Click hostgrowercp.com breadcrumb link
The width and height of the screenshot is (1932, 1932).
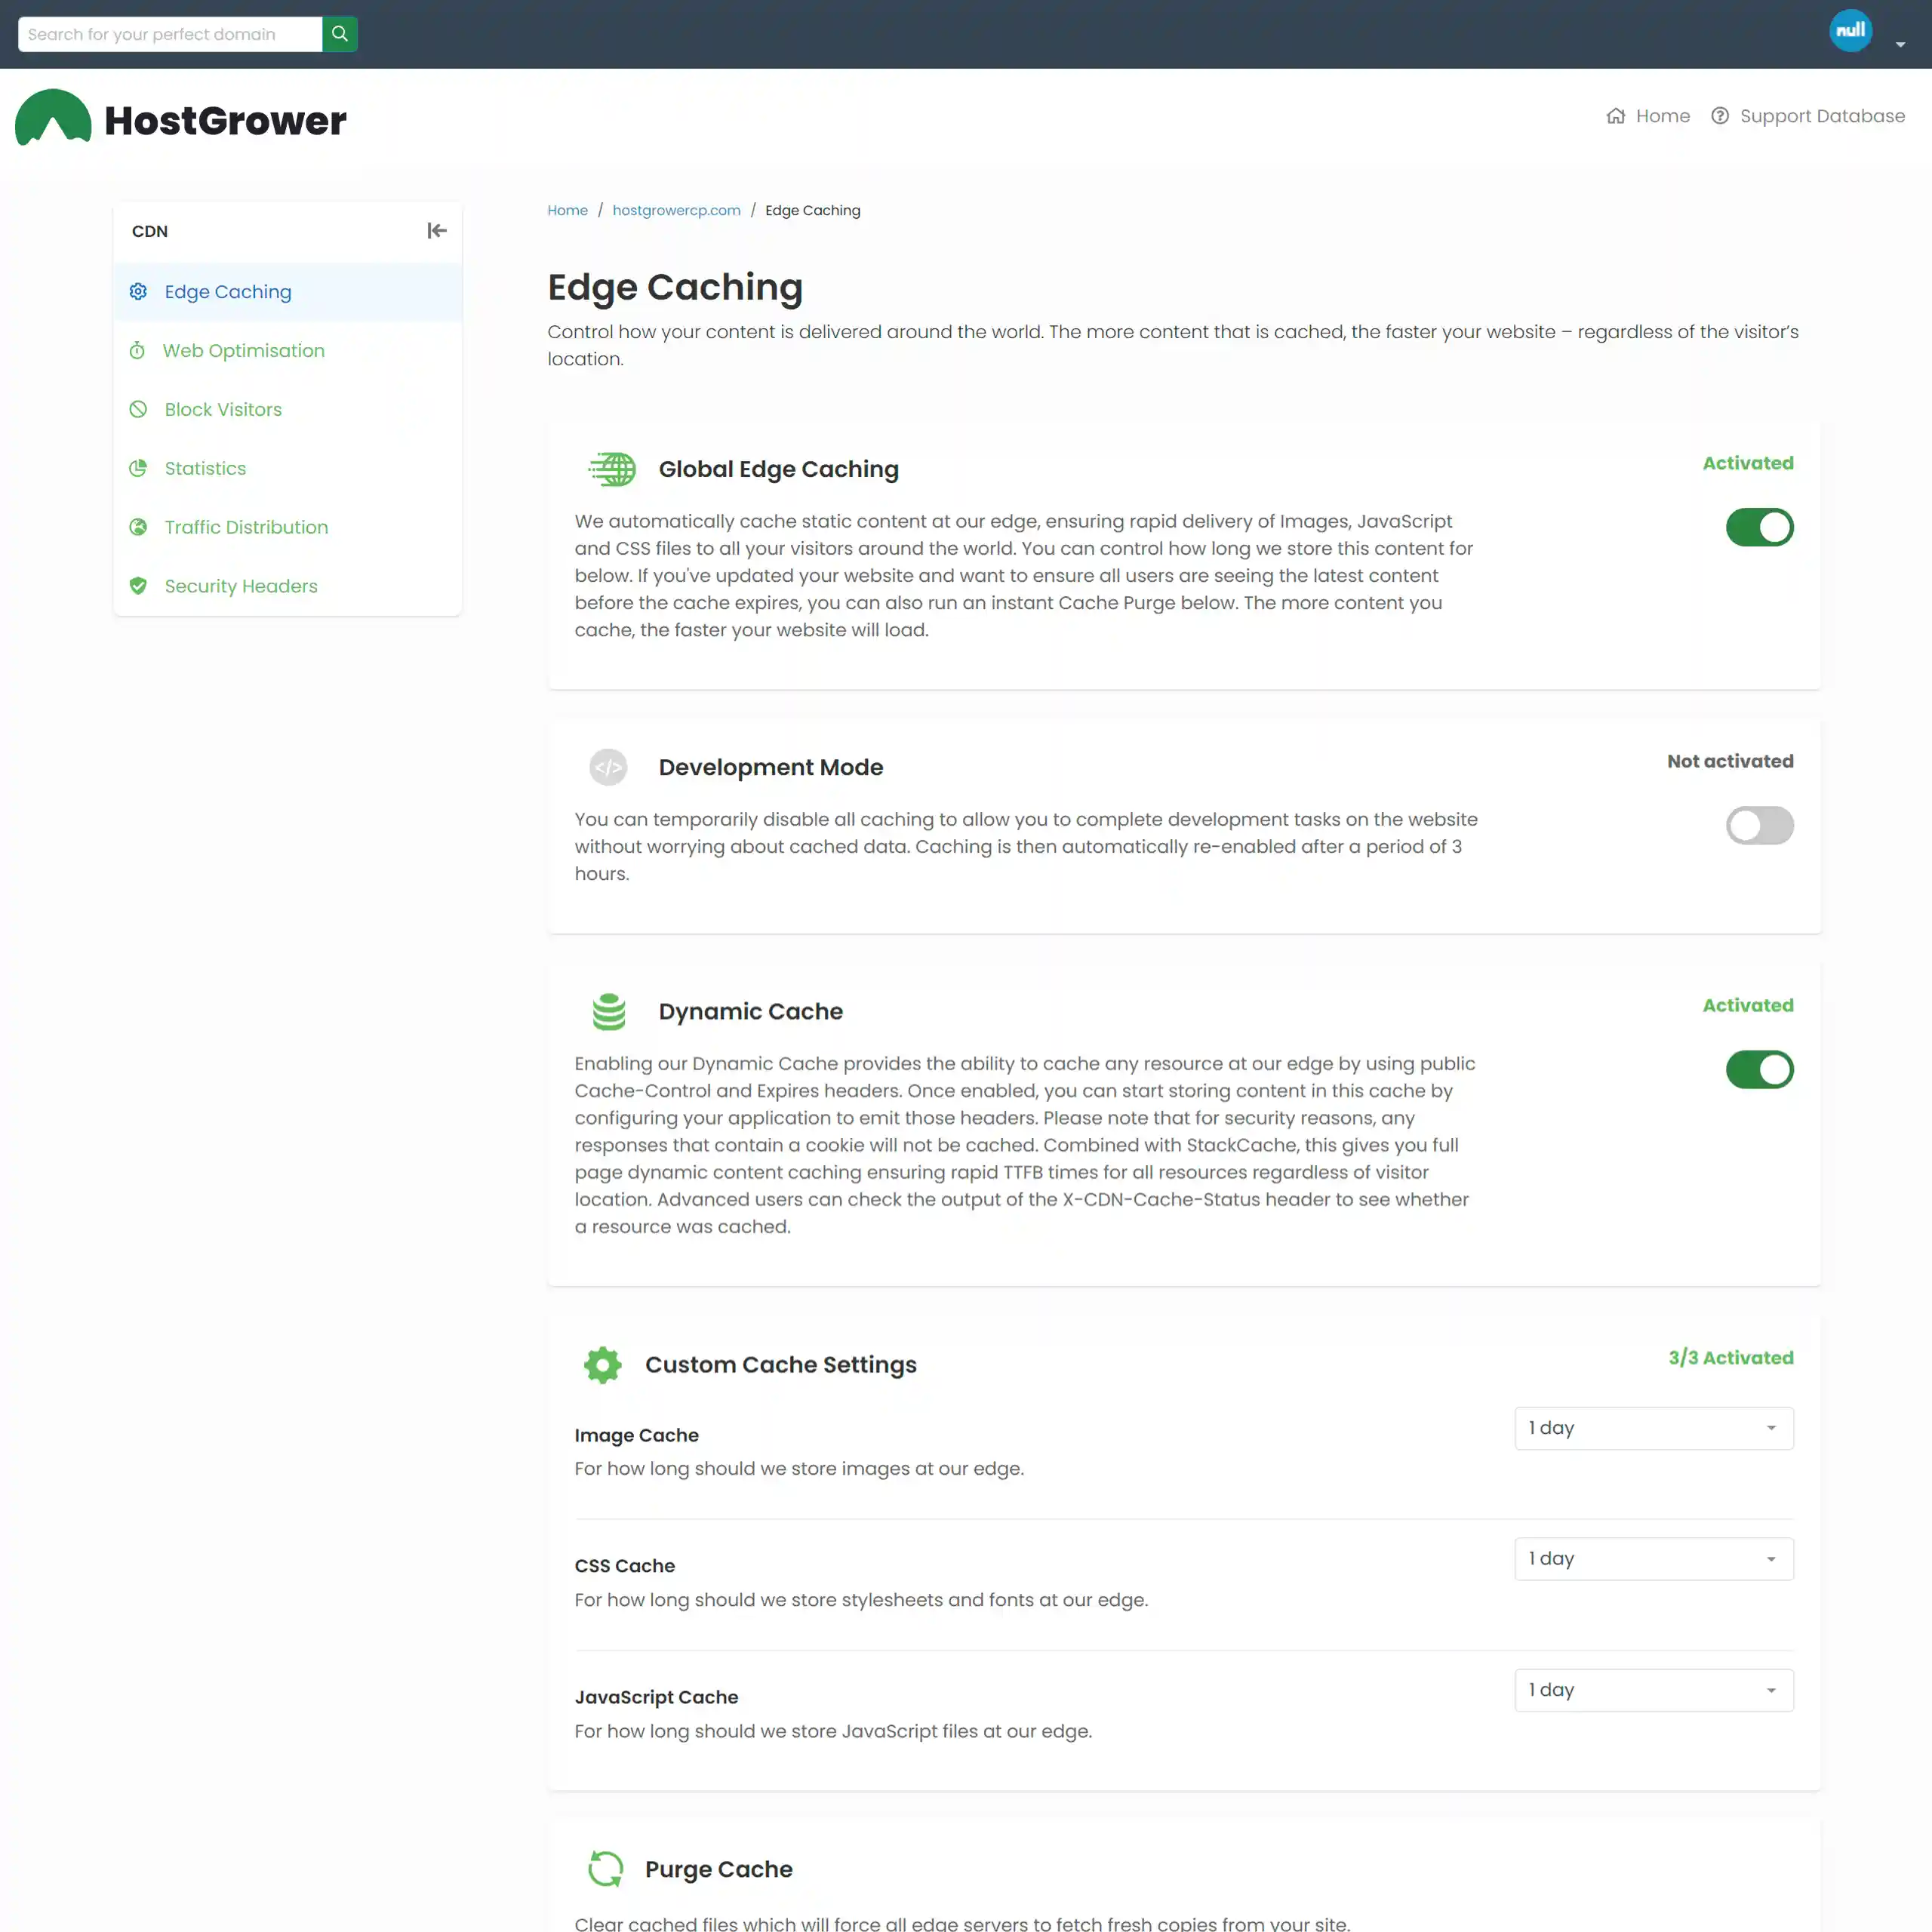(677, 210)
